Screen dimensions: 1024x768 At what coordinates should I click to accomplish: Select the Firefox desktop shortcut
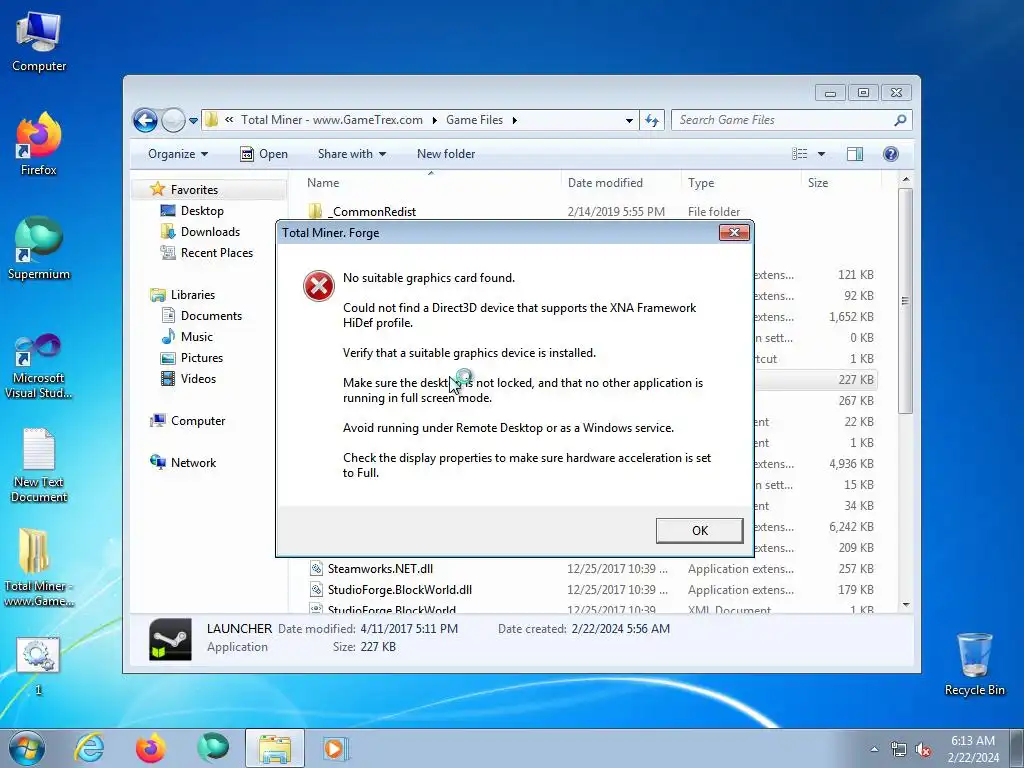(39, 144)
